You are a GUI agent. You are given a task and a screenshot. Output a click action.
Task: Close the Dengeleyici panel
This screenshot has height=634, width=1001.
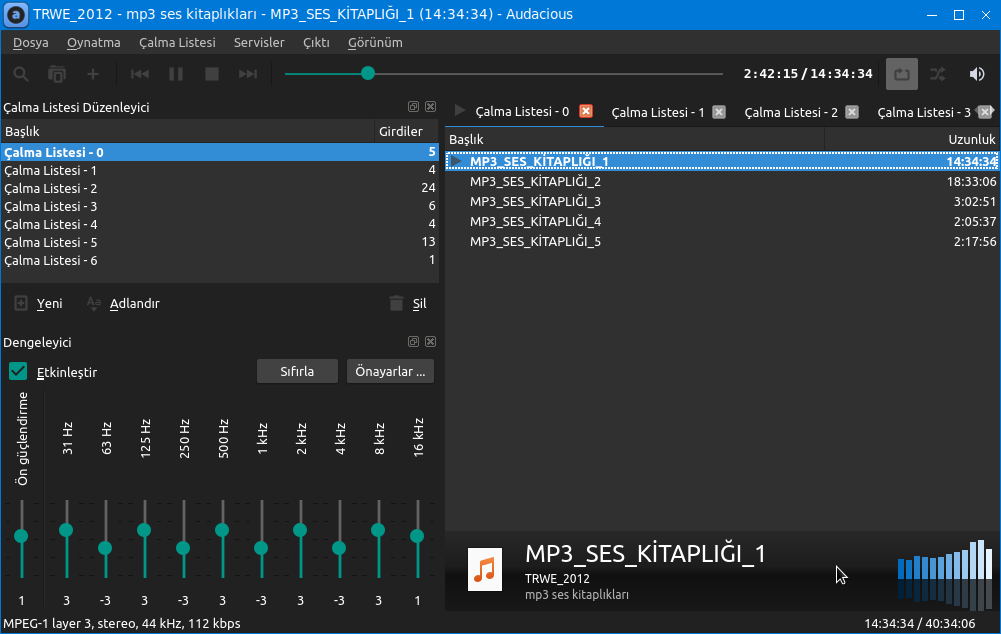pos(430,342)
